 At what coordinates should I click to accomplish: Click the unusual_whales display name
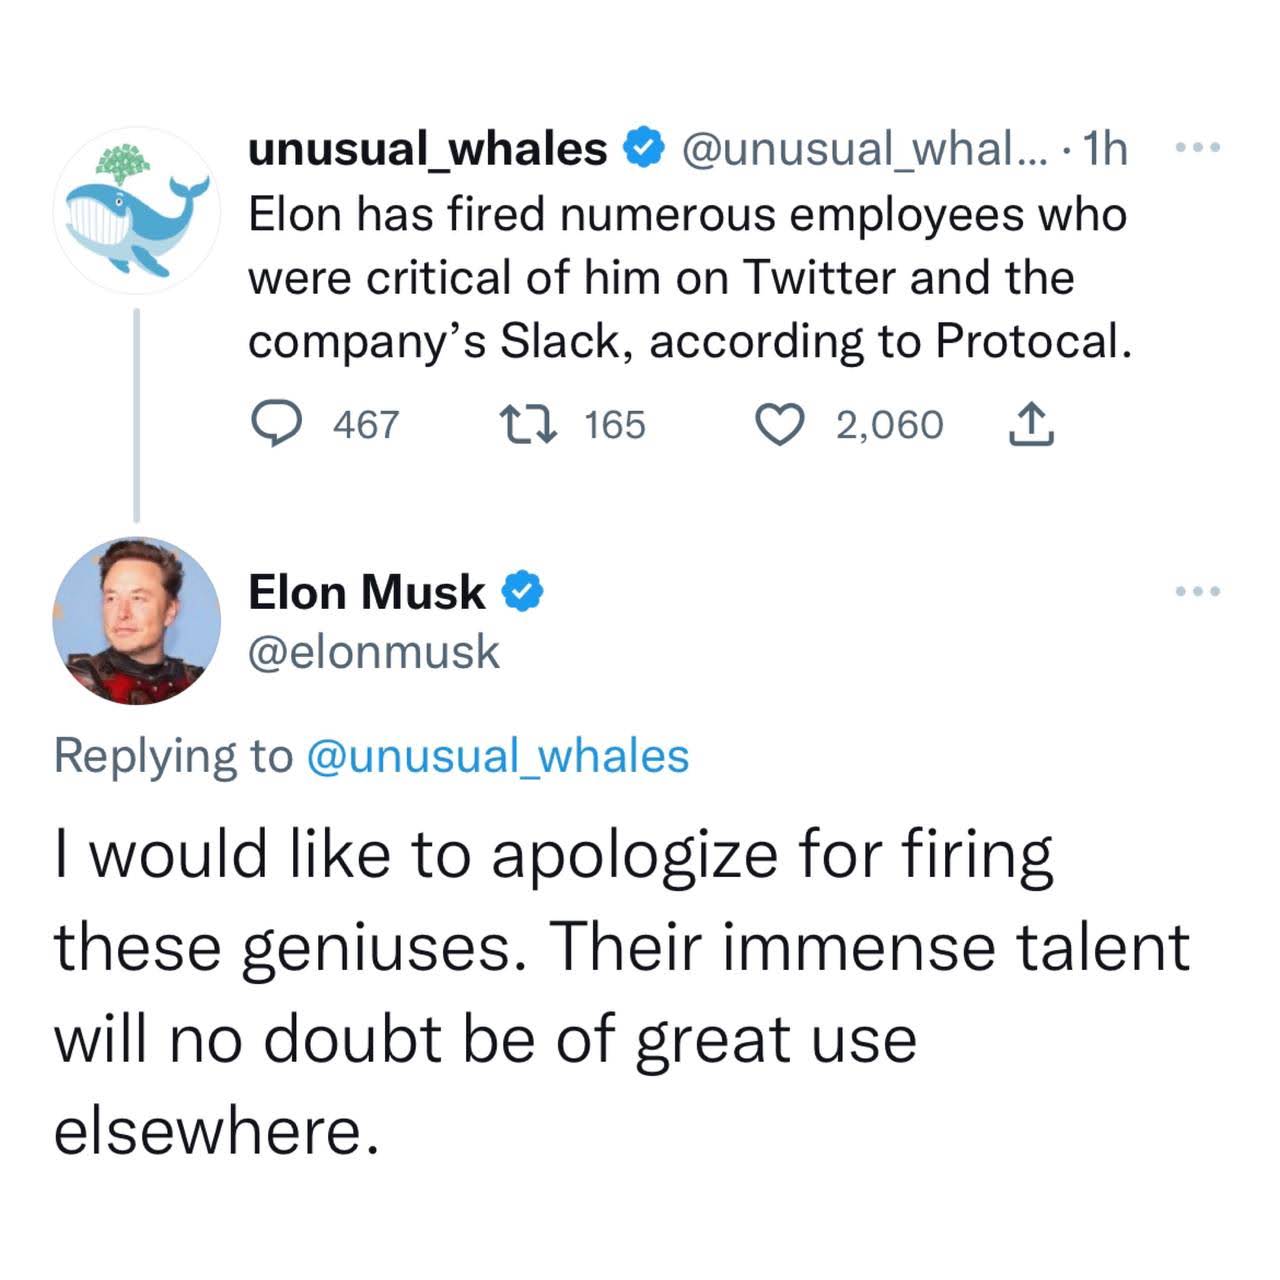[x=427, y=149]
